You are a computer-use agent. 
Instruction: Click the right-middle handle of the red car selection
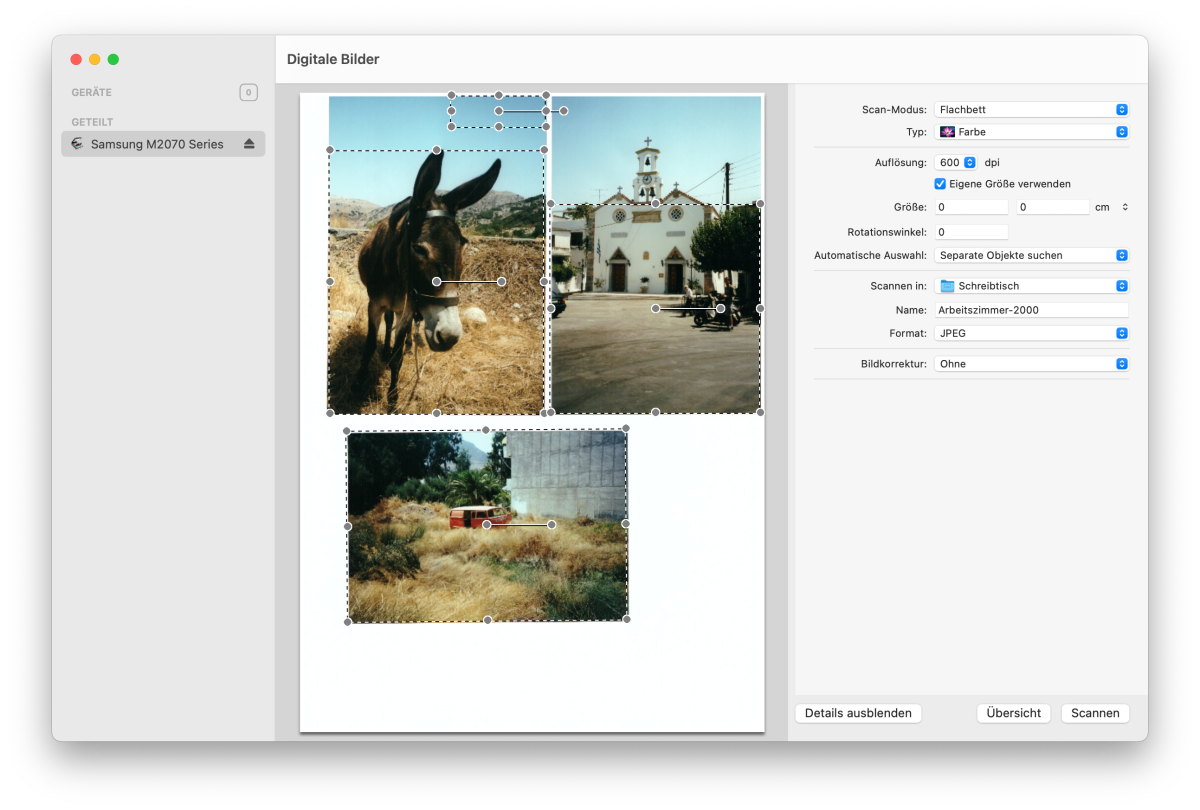click(x=626, y=523)
